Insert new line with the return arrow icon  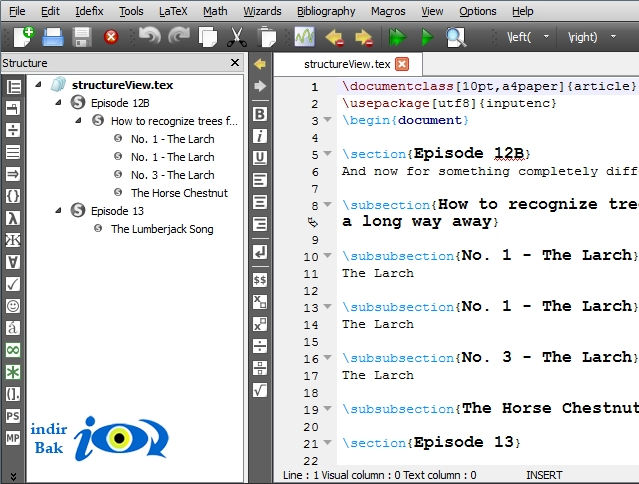[x=260, y=252]
